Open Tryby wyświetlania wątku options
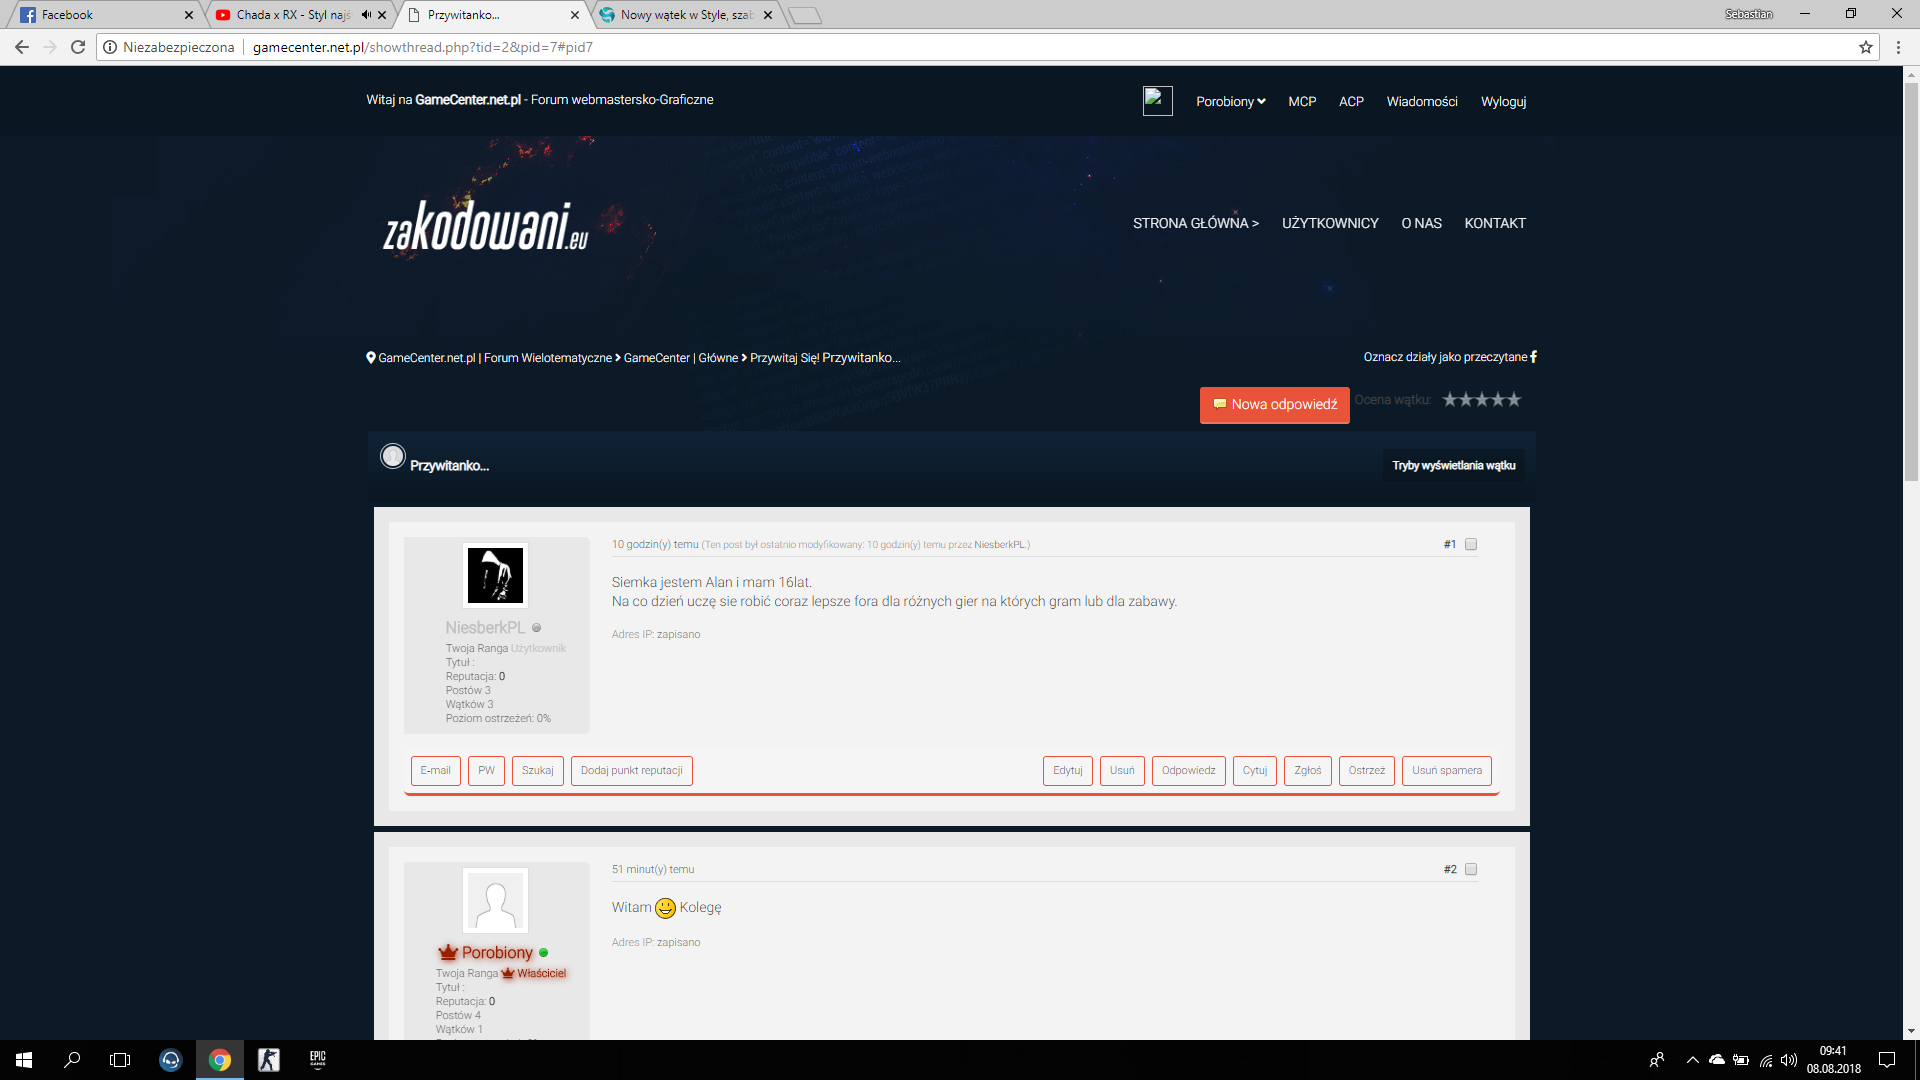This screenshot has width=1920, height=1080. tap(1454, 466)
